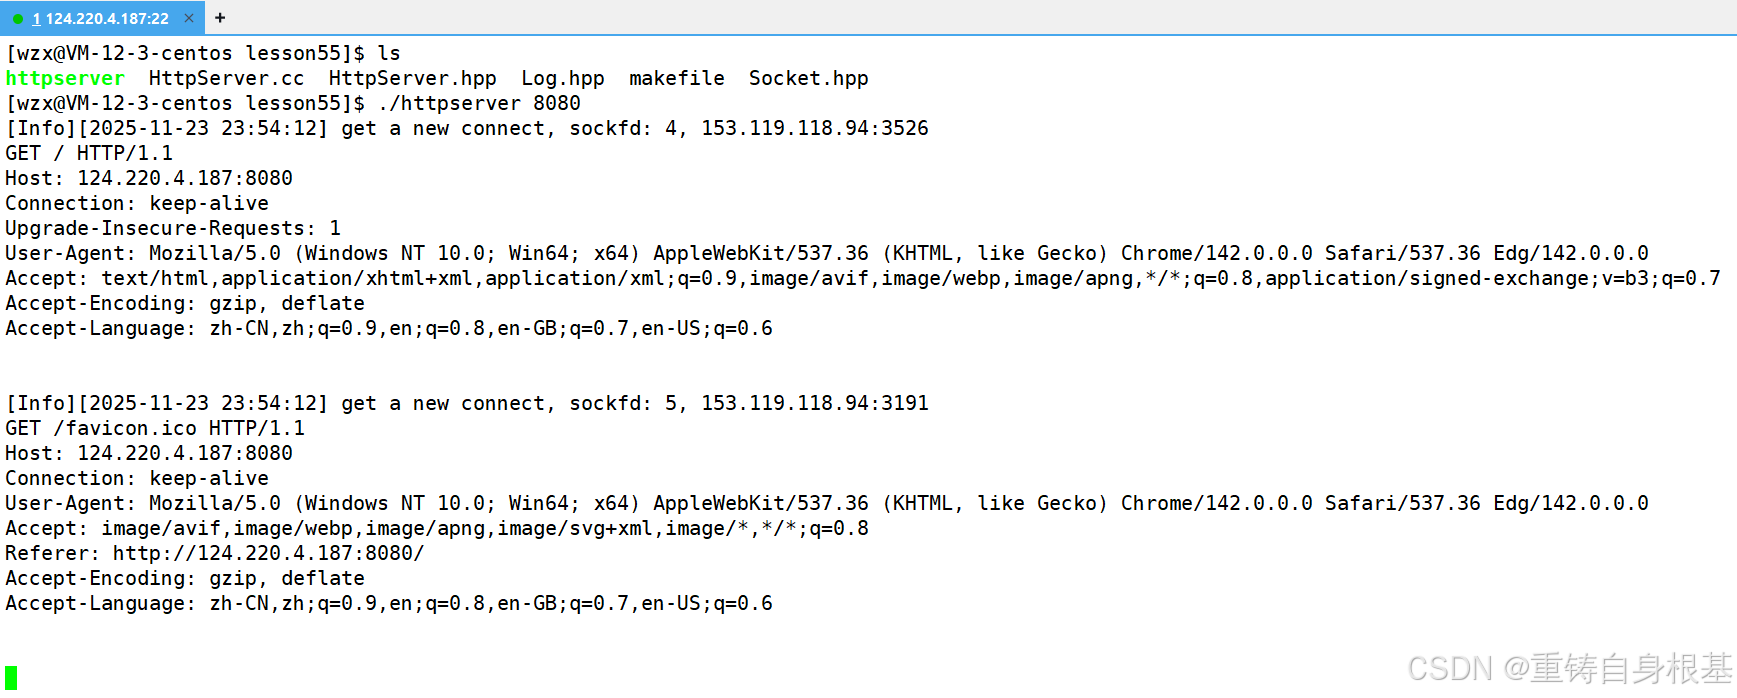Click Socket.hpp in the file listing
This screenshot has width=1737, height=698.
(808, 78)
